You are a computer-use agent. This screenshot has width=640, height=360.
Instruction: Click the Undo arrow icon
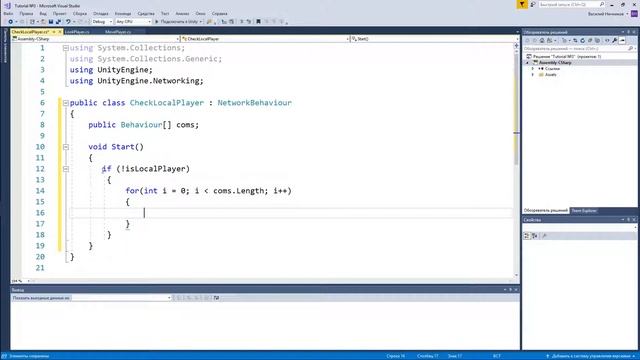[68, 22]
